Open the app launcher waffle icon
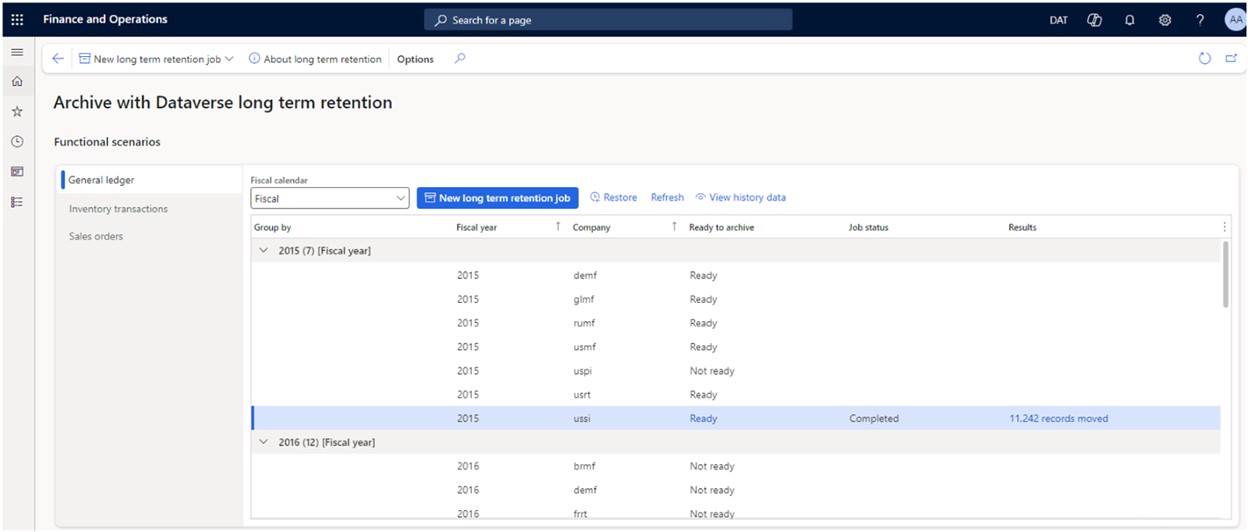Viewport: 1248px width, 532px height. (17, 19)
